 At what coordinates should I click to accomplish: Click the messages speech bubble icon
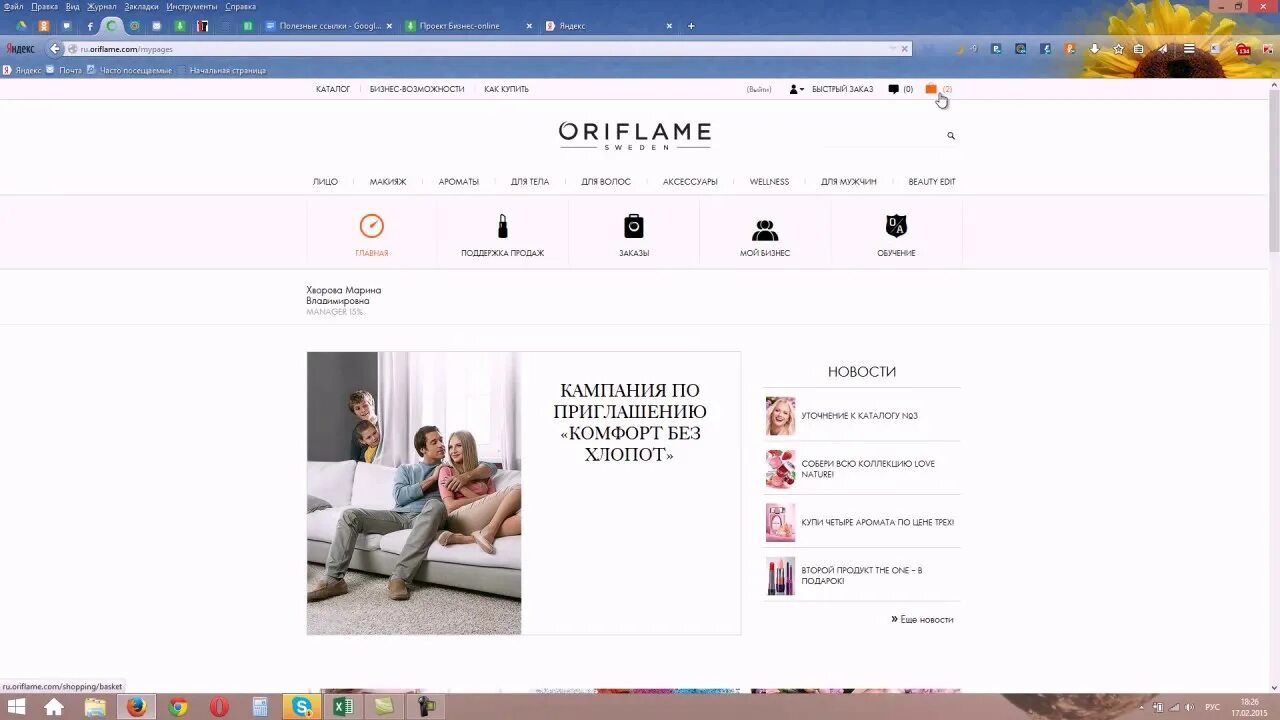893,89
